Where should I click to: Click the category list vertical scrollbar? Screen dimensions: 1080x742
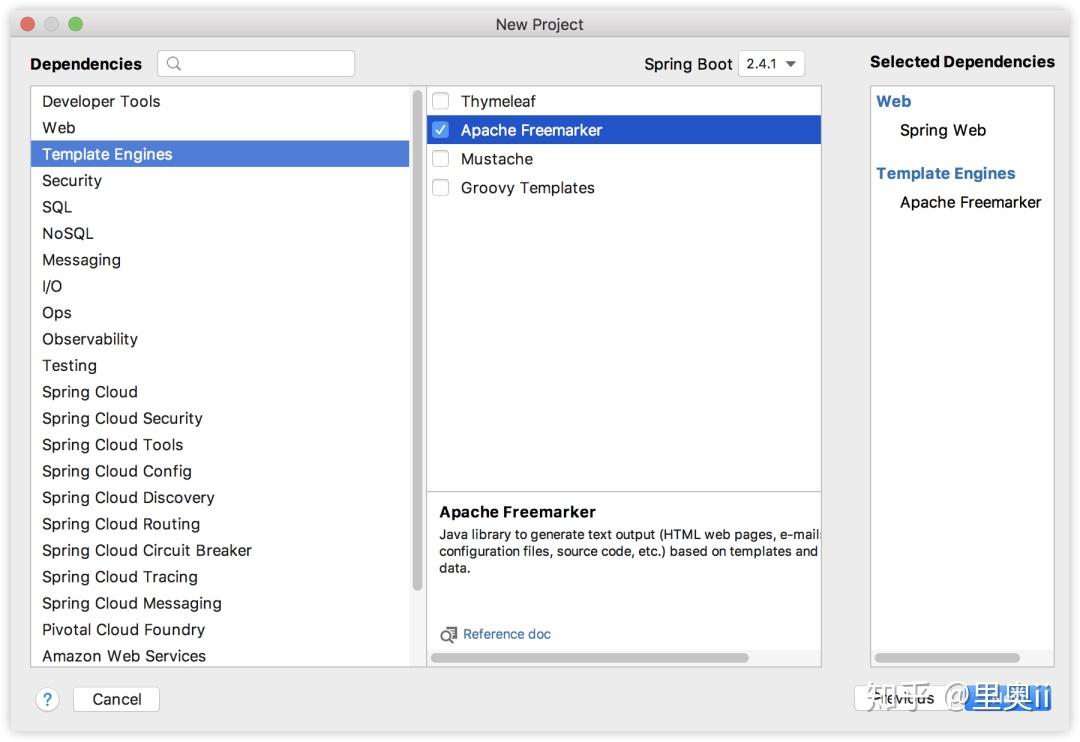click(x=417, y=340)
